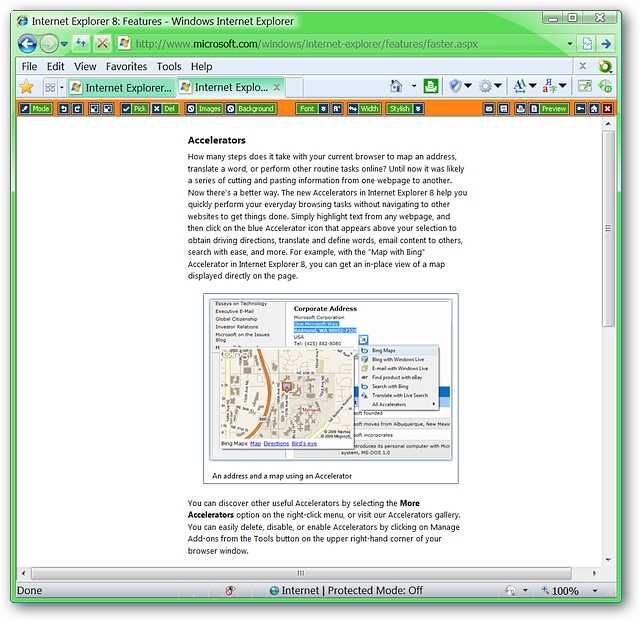Image resolution: width=640 pixels, height=621 pixels.
Task: Click Internet | Protected Mode: Off status
Action: [x=346, y=590]
